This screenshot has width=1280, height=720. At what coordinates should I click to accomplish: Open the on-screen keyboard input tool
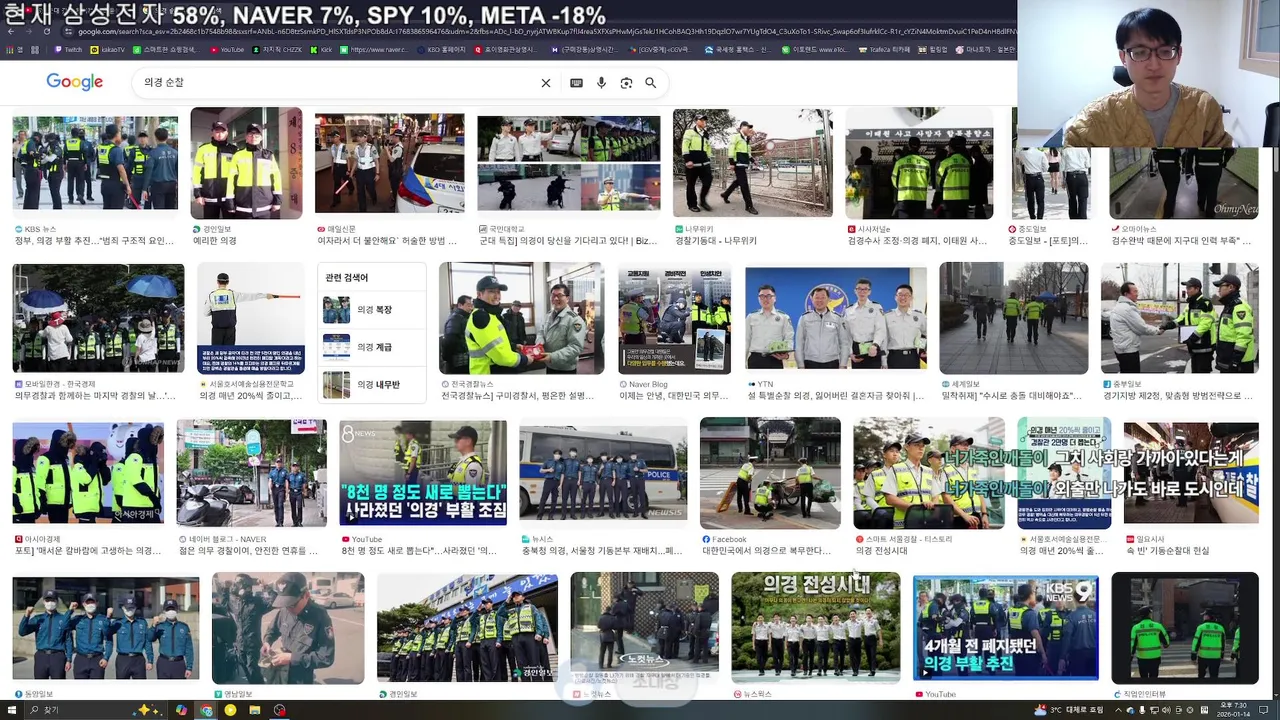click(x=576, y=83)
